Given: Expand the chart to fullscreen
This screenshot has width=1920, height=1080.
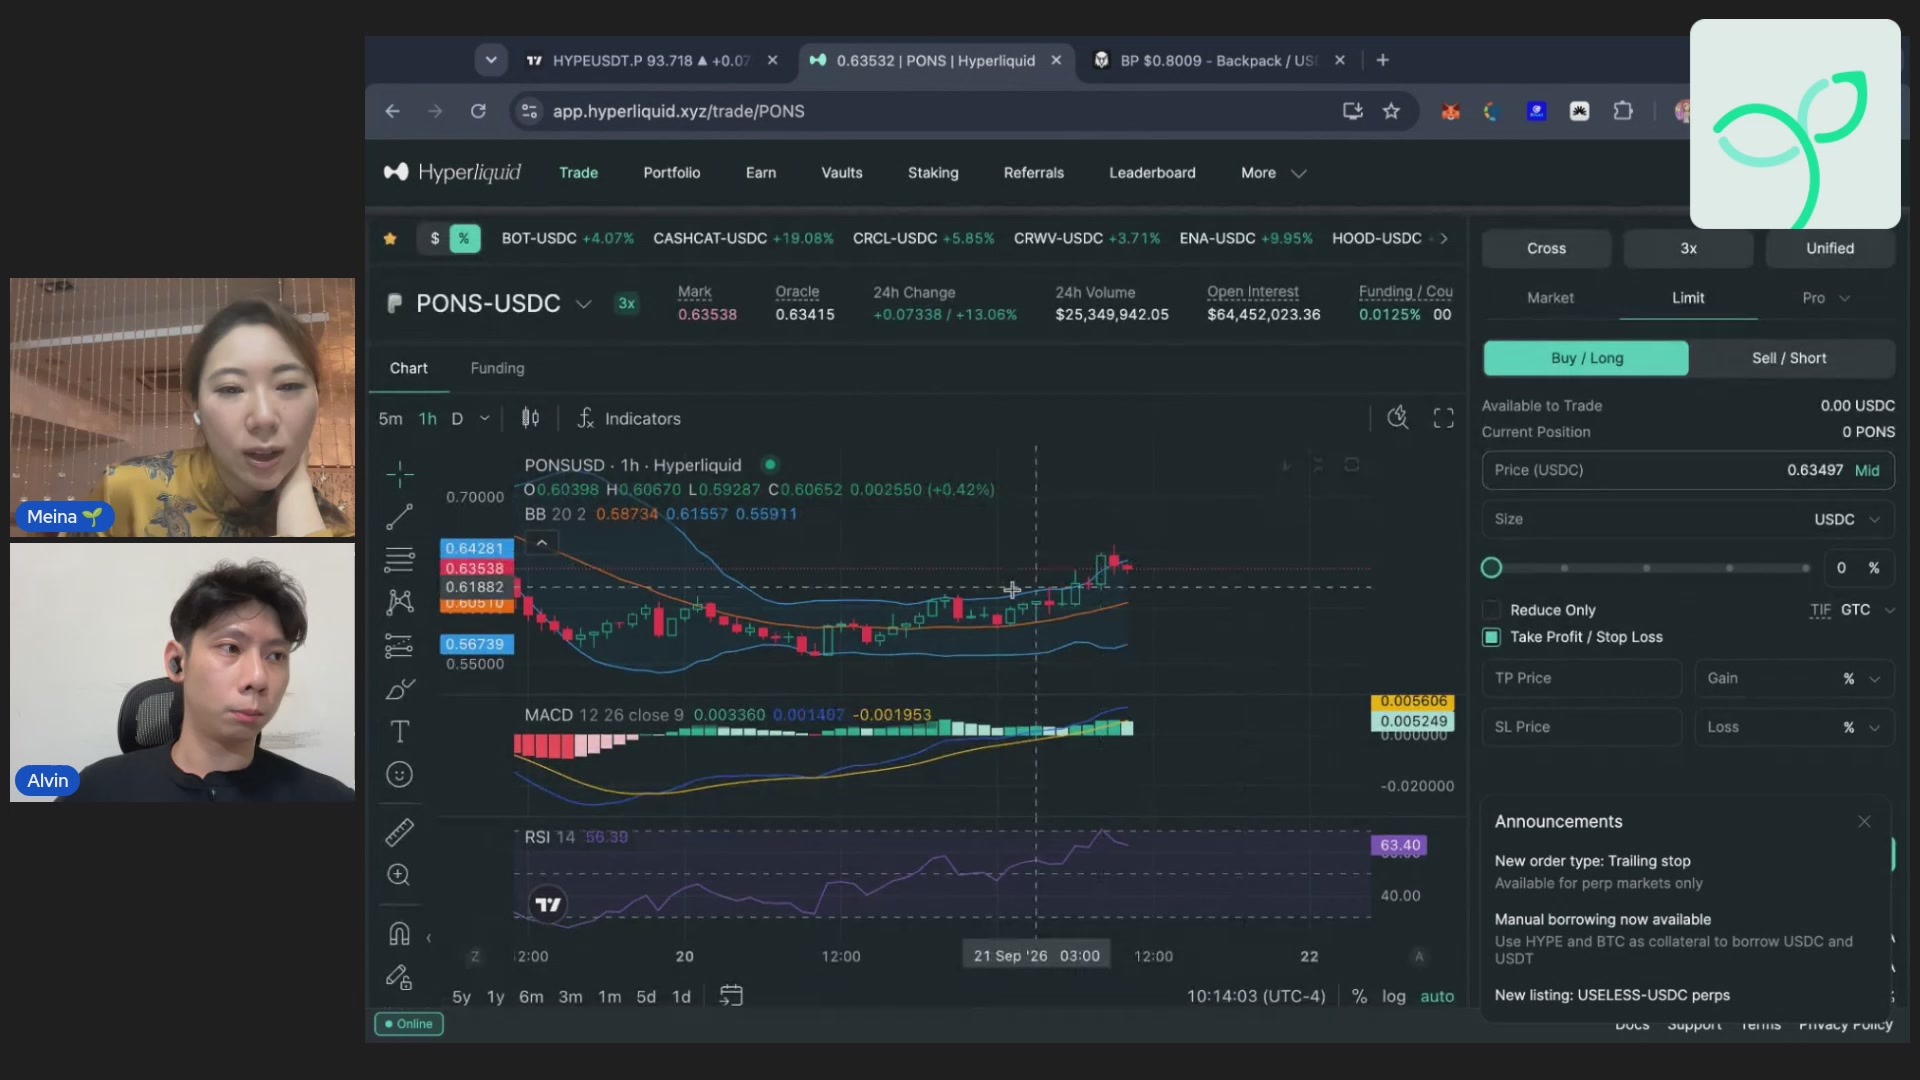Looking at the screenshot, I should click(1443, 418).
